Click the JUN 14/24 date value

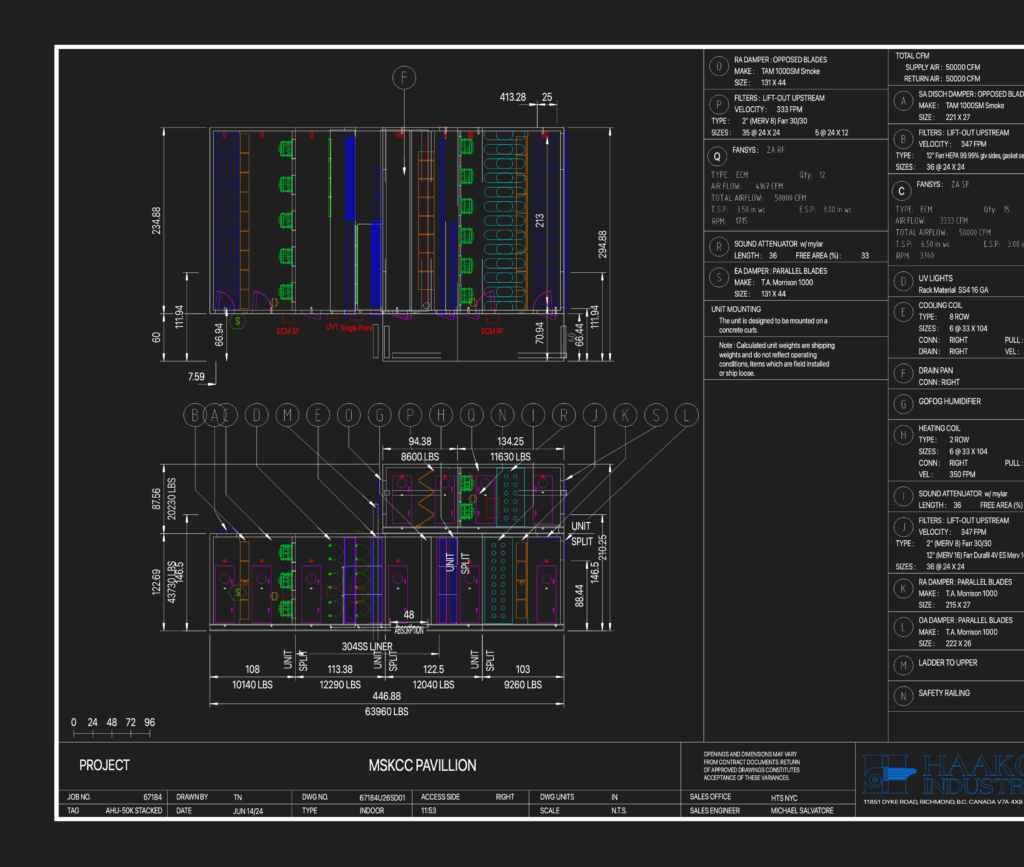point(248,812)
